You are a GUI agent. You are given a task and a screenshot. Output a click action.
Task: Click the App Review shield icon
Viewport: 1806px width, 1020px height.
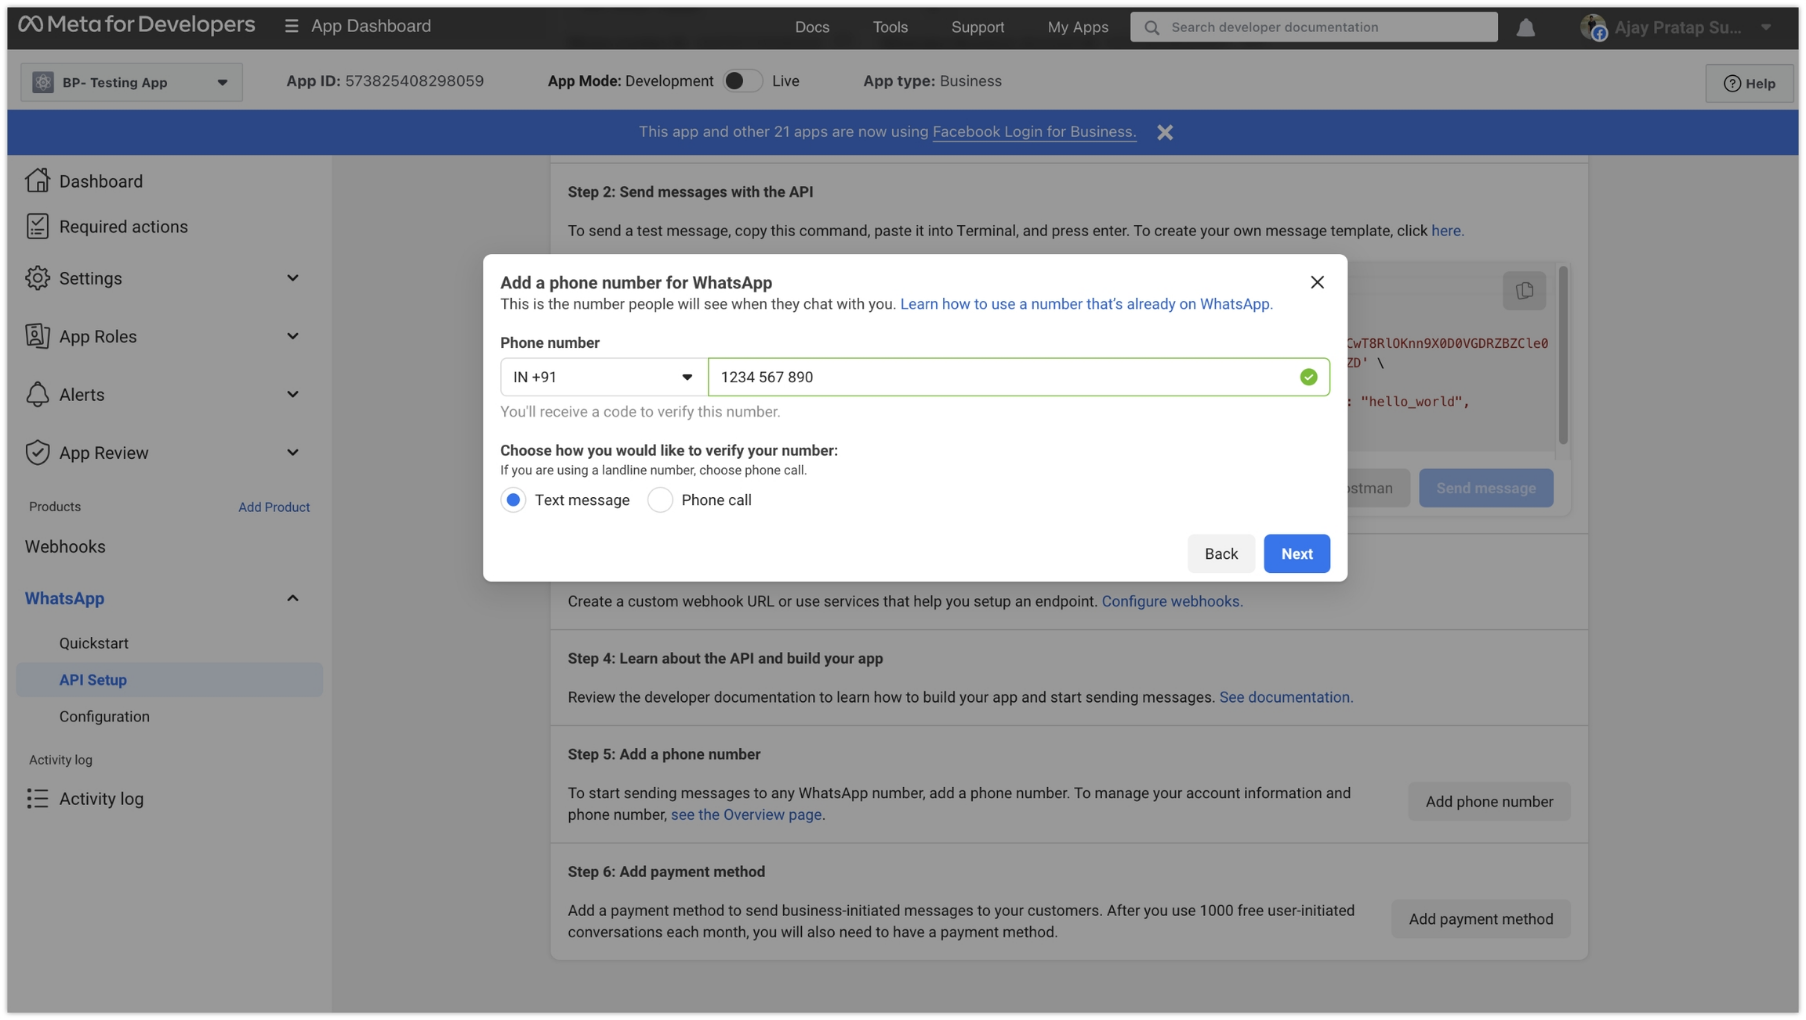point(37,452)
